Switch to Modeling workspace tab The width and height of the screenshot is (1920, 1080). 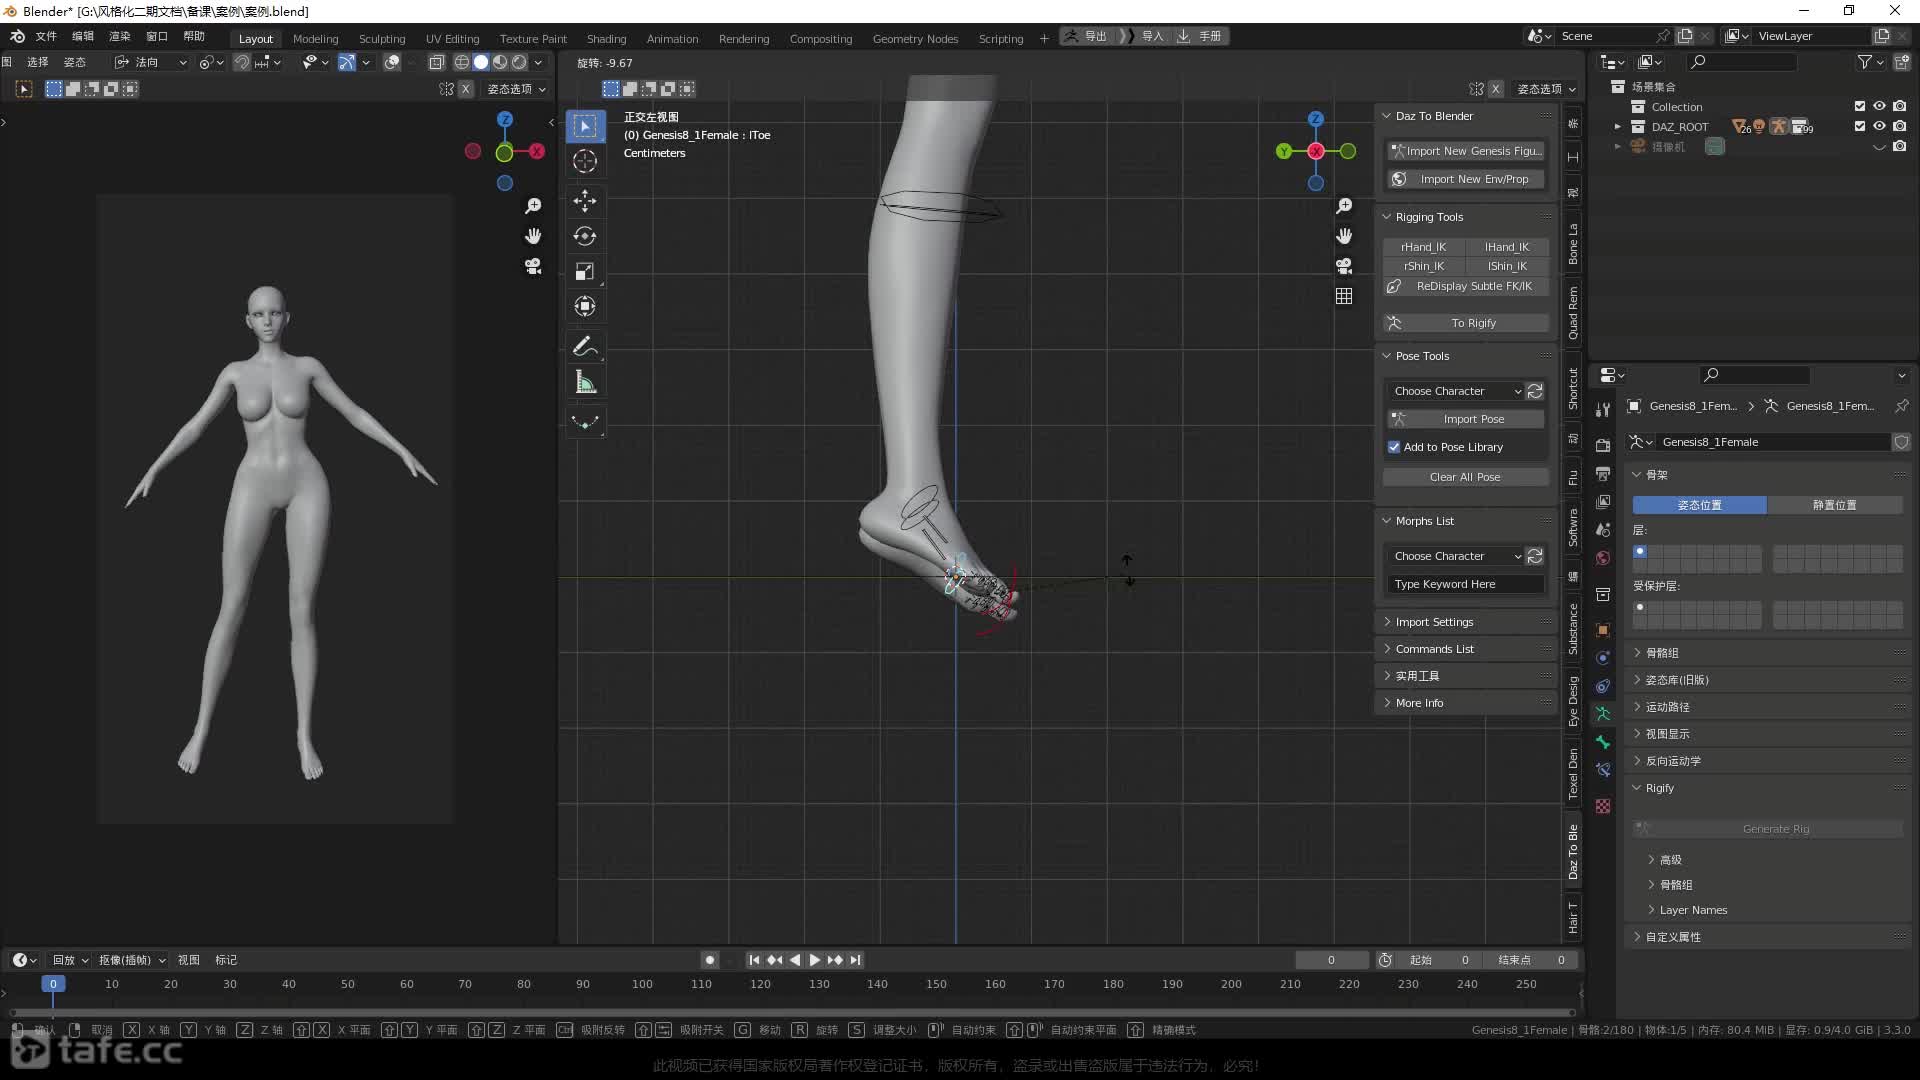pyautogui.click(x=315, y=38)
